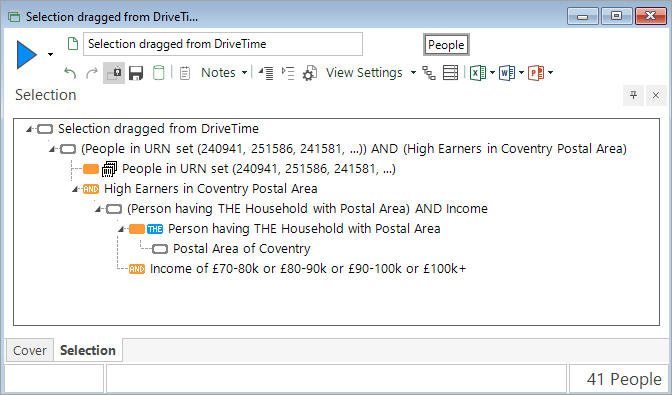Export to Excel icon
672x395 pixels.
pos(478,73)
